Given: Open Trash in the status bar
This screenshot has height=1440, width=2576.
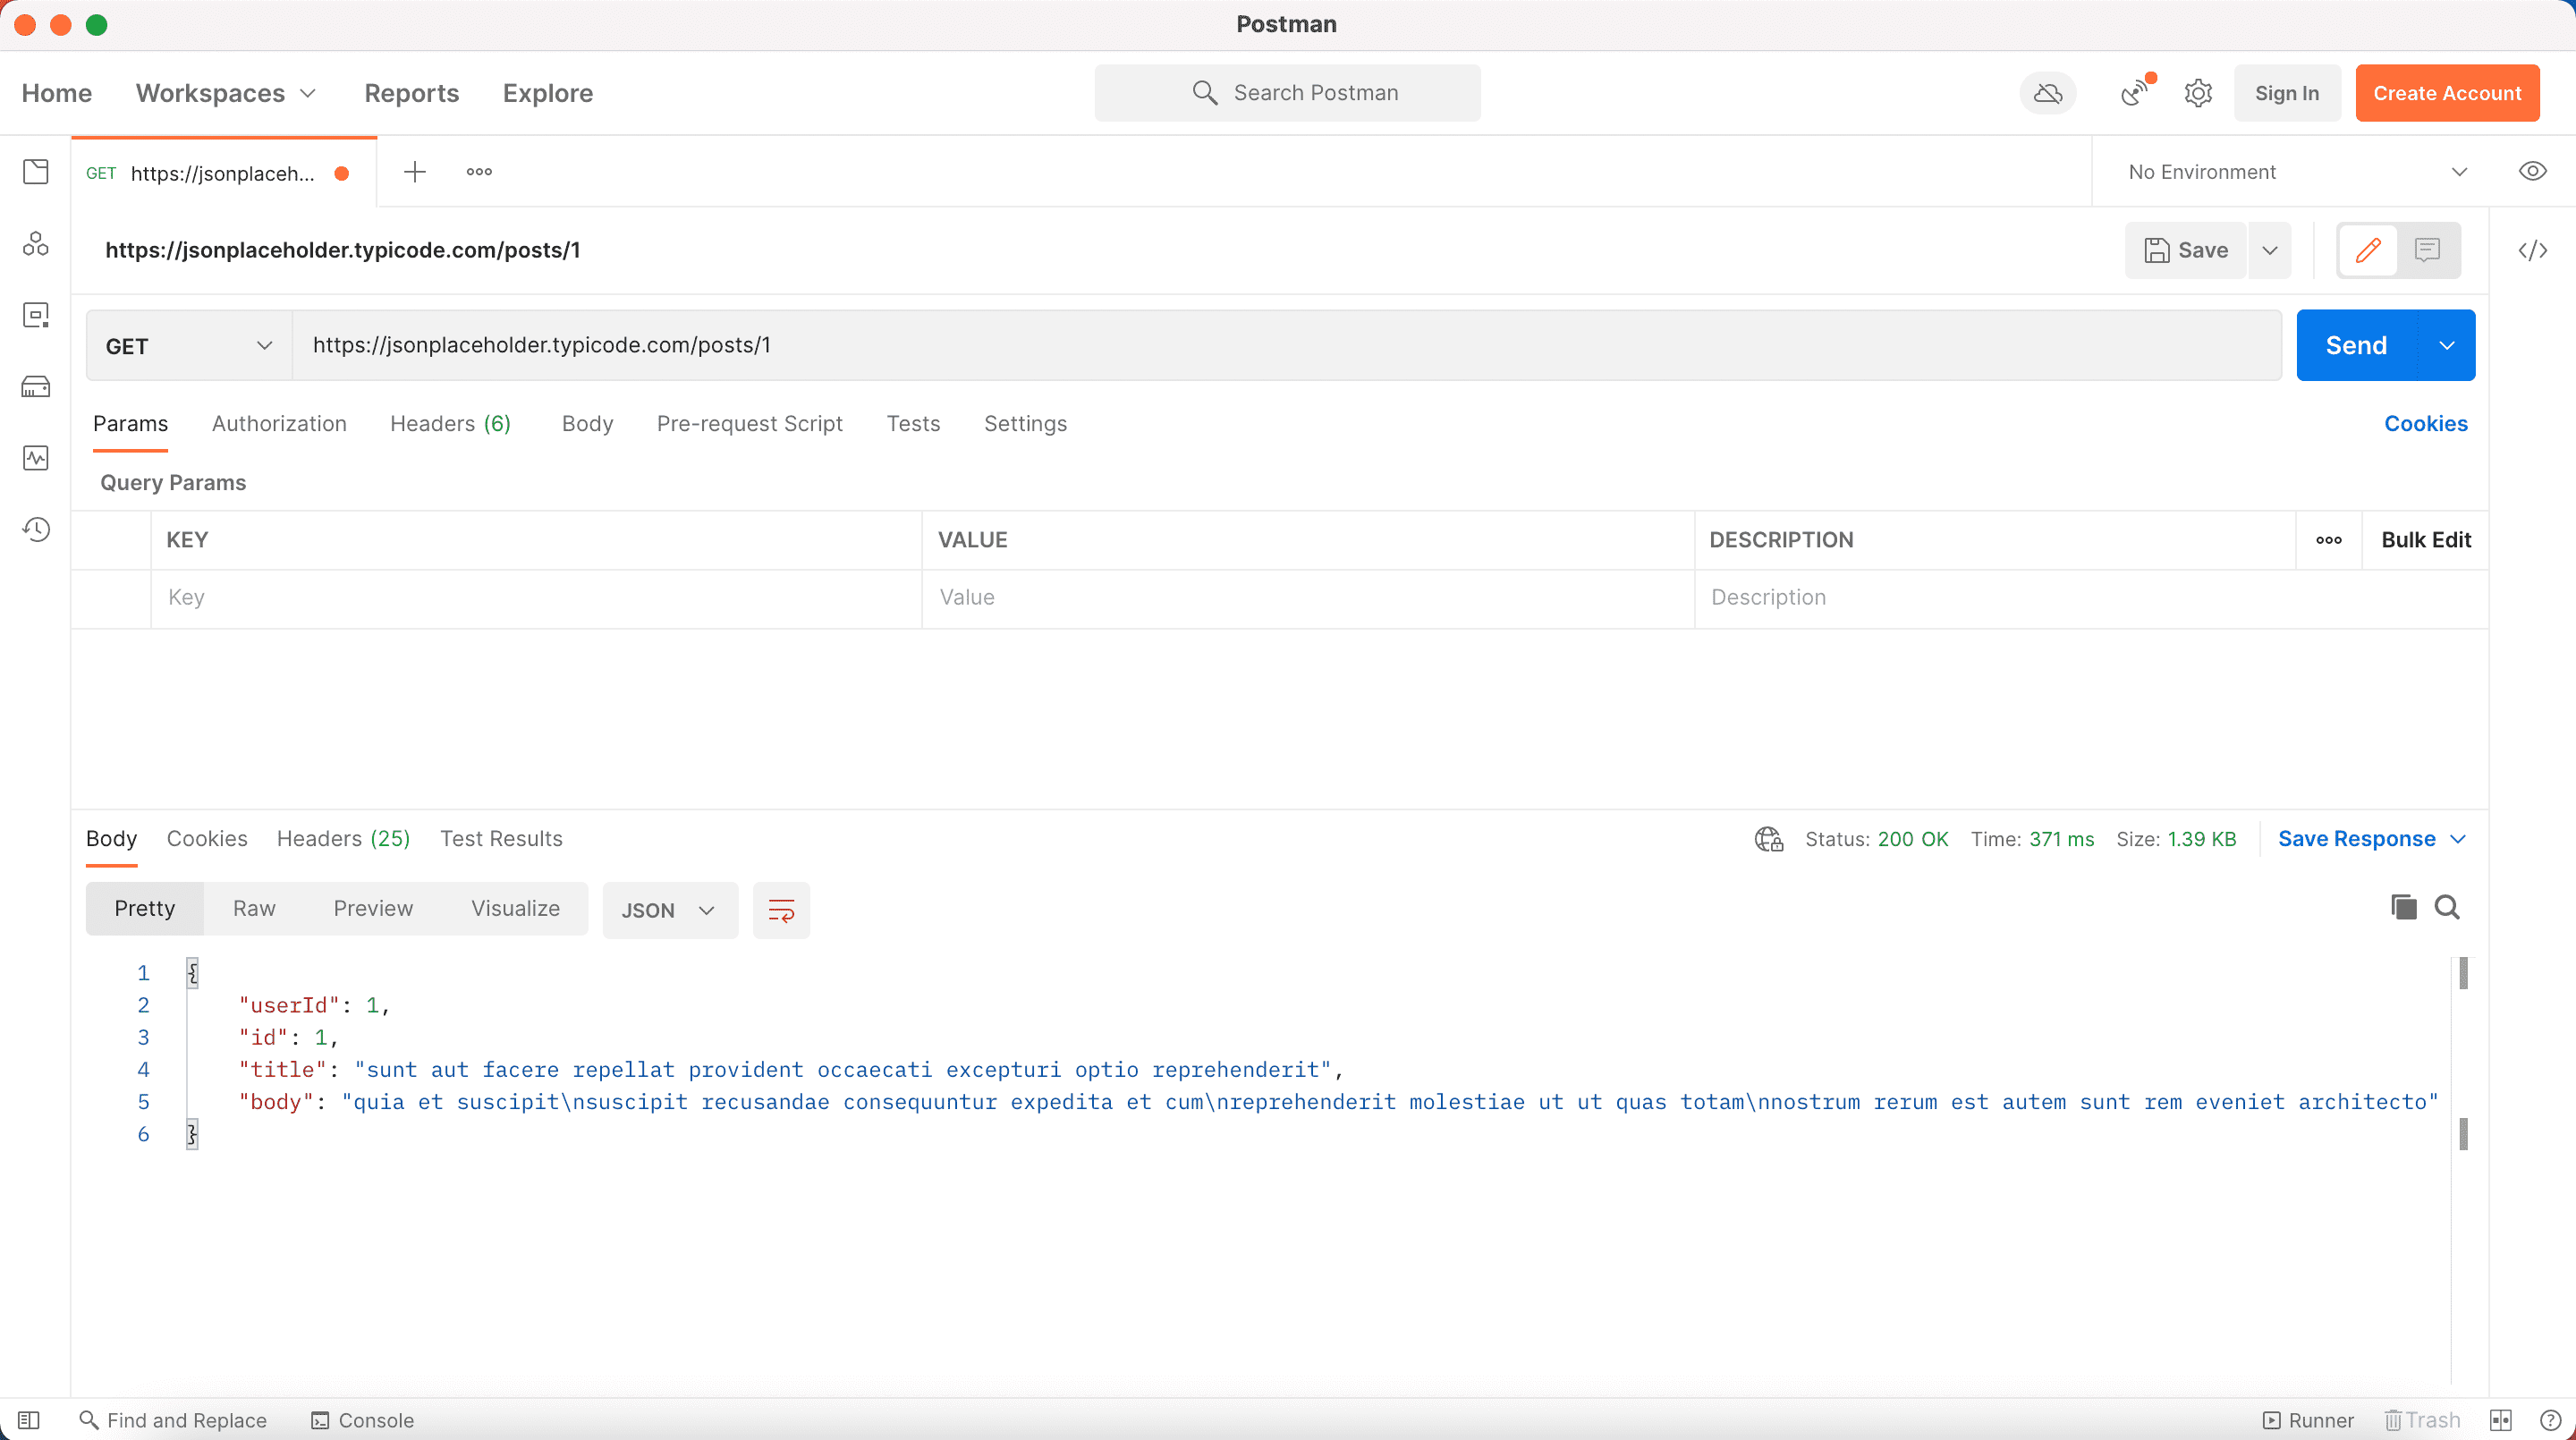Looking at the screenshot, I should pyautogui.click(x=2422, y=1420).
